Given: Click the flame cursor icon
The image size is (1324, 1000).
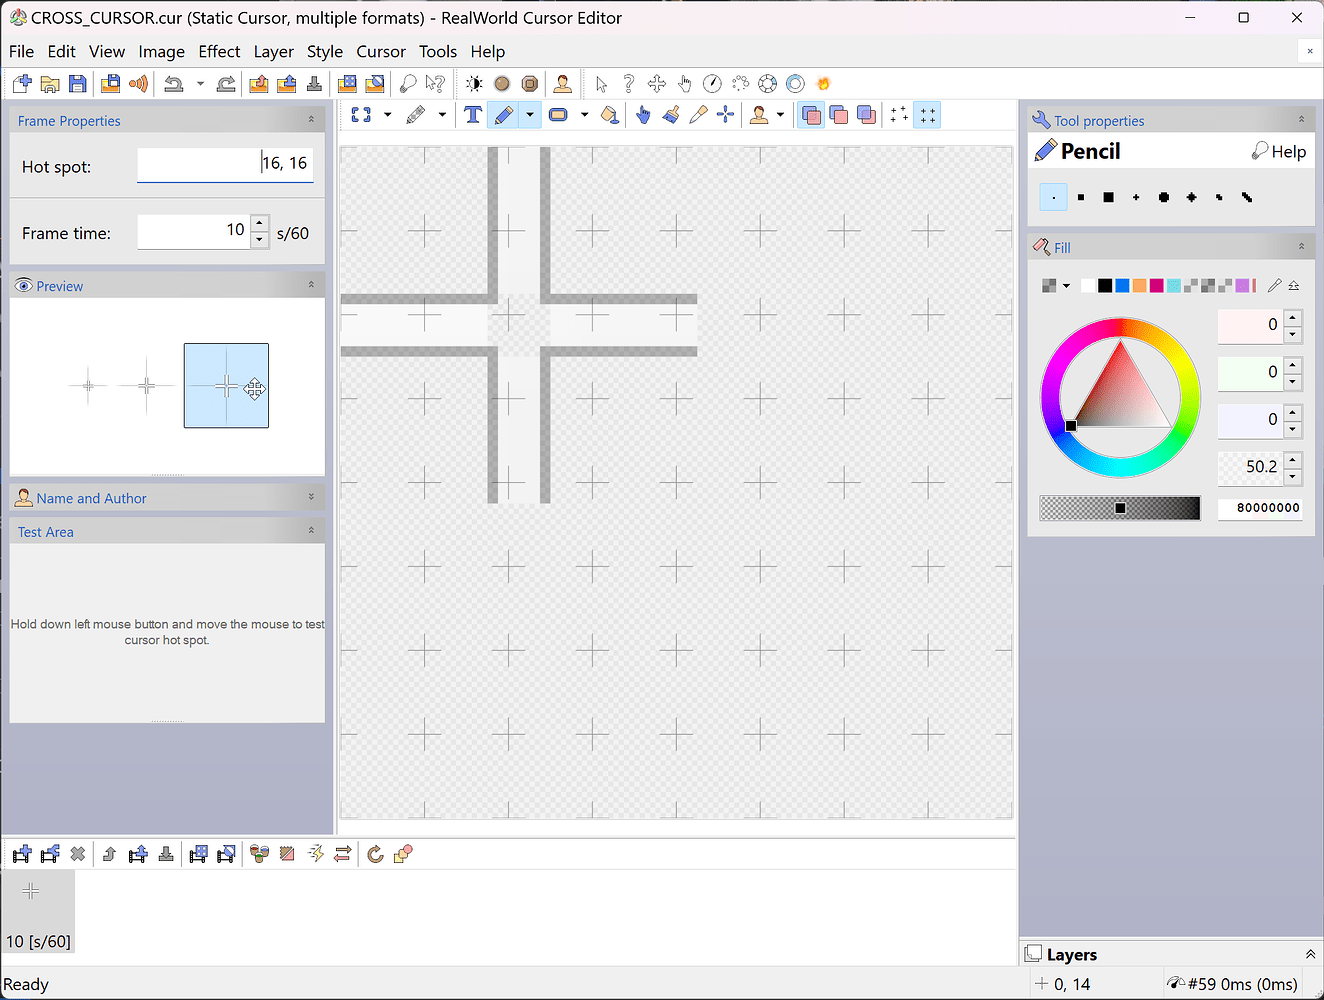Looking at the screenshot, I should pyautogui.click(x=824, y=84).
